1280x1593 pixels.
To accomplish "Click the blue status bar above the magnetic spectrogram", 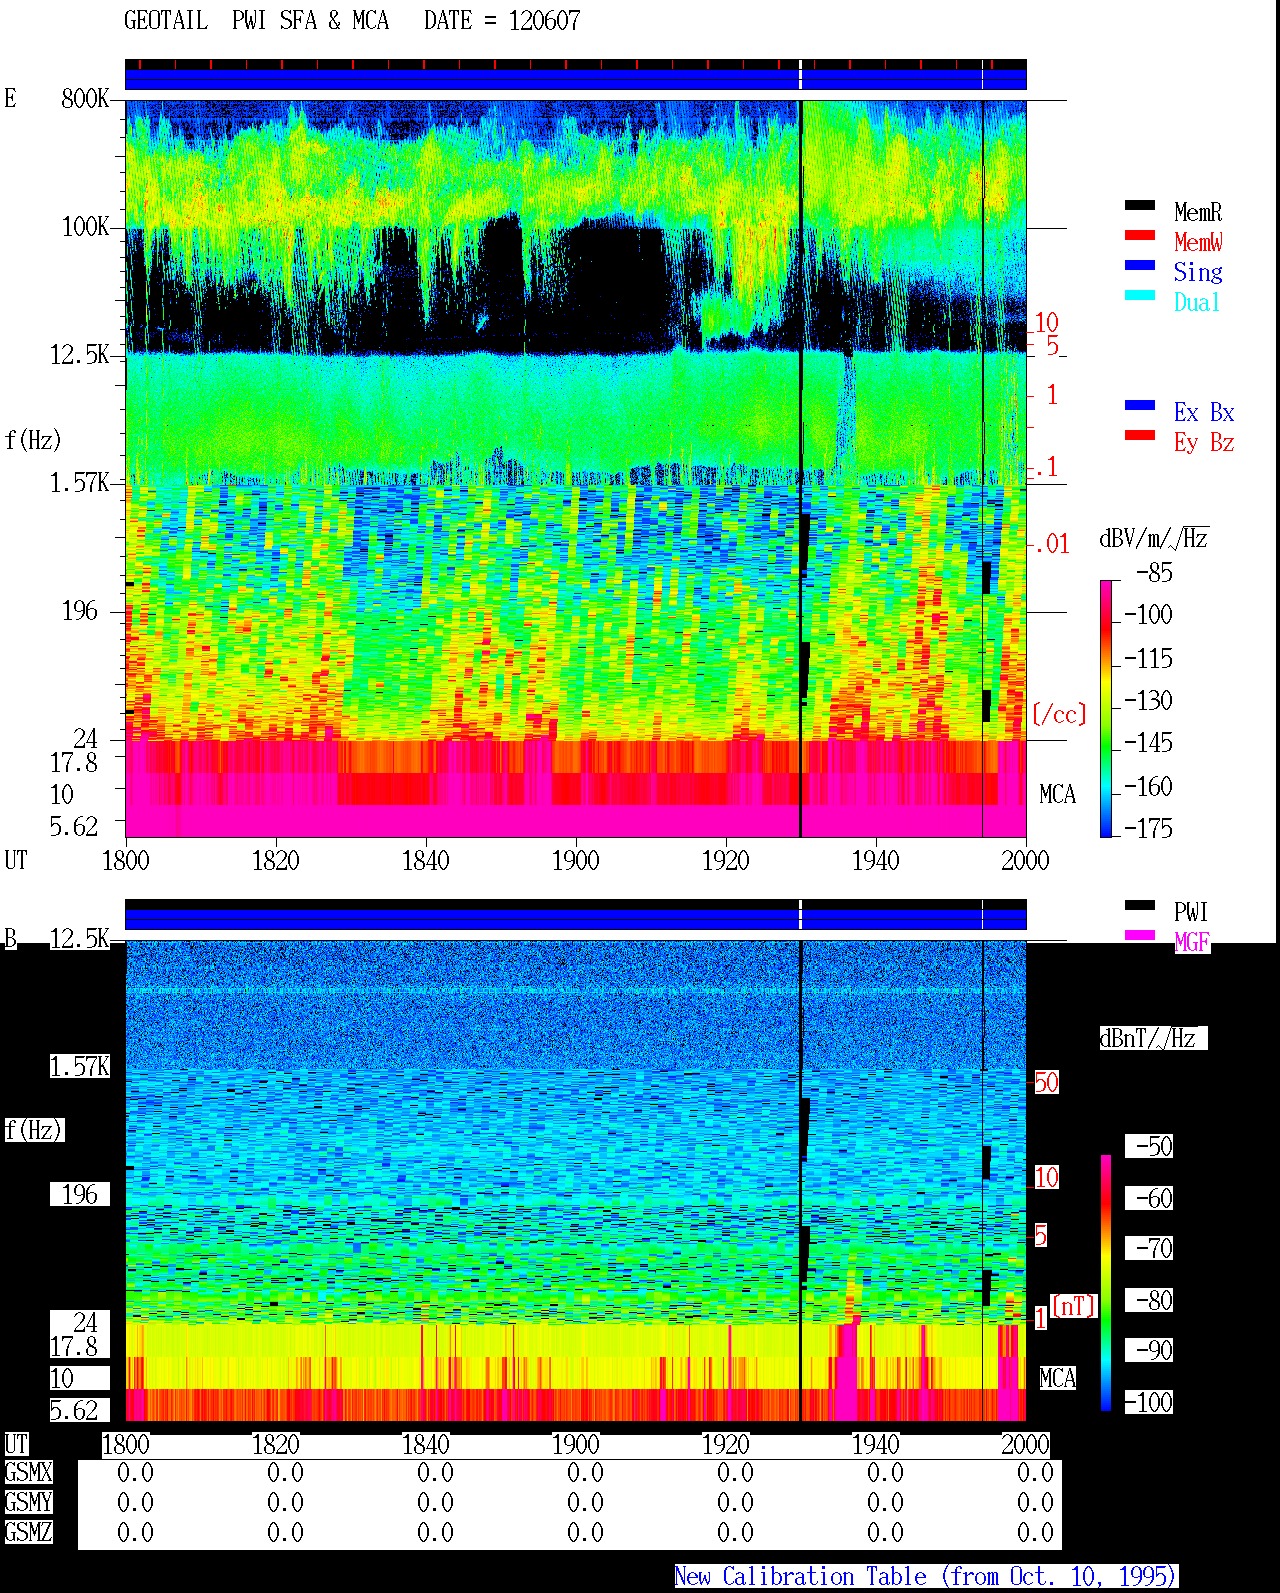I will coord(576,918).
